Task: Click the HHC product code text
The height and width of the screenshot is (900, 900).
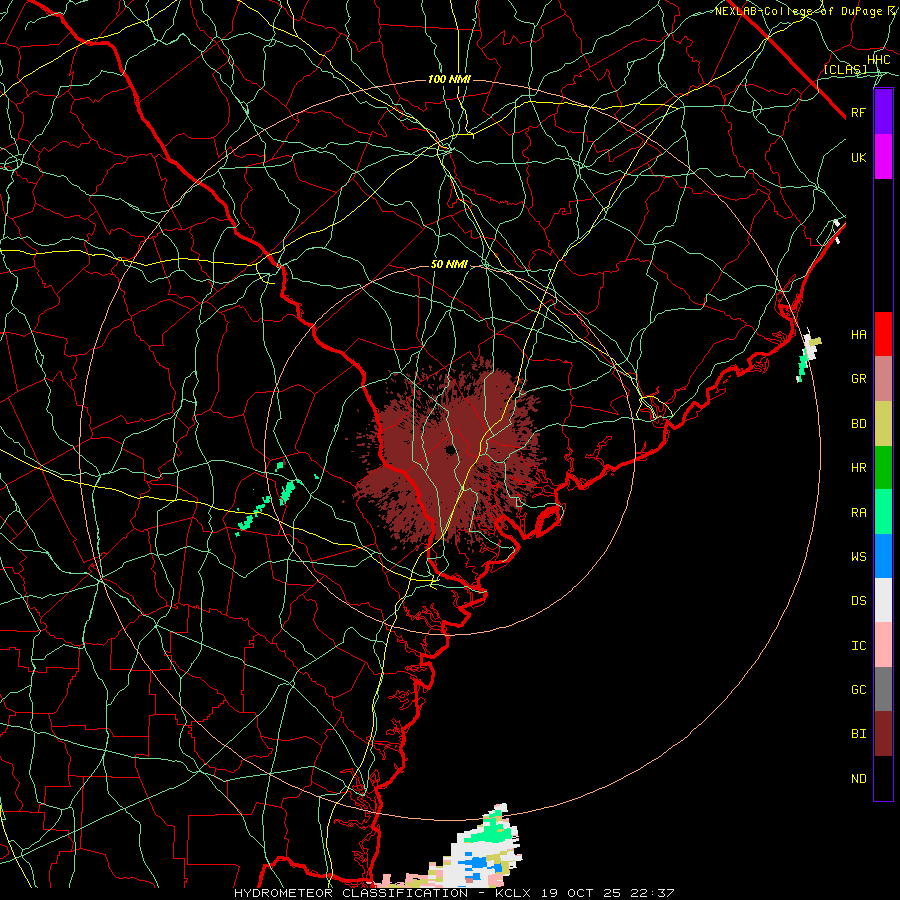Action: [879, 60]
